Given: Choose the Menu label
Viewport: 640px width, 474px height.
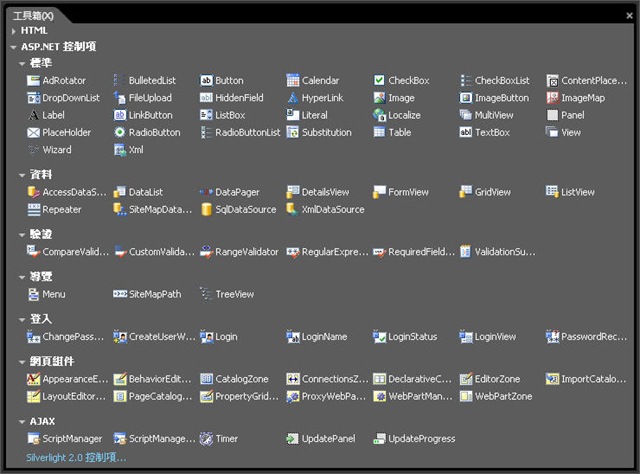Looking at the screenshot, I should (x=54, y=294).
